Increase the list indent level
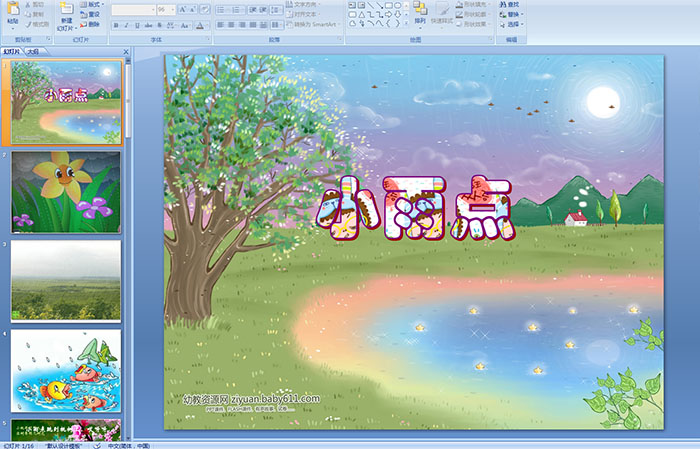 [263, 10]
